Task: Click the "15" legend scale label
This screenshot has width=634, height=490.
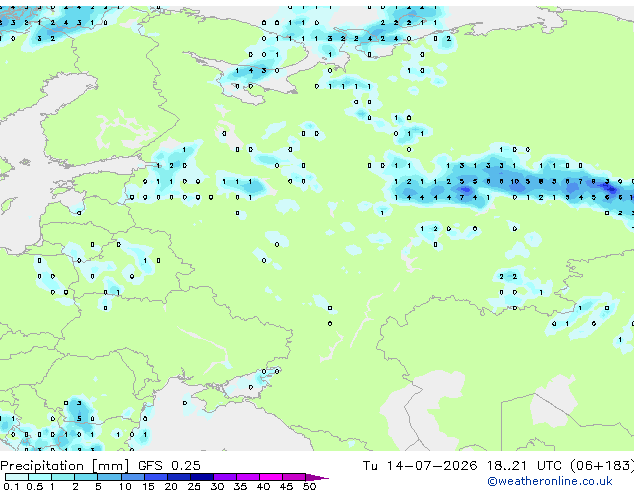Action: pyautogui.click(x=148, y=486)
